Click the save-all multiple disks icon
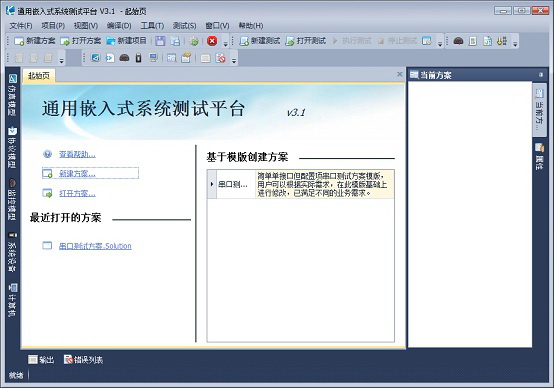554x388 pixels. coord(175,41)
